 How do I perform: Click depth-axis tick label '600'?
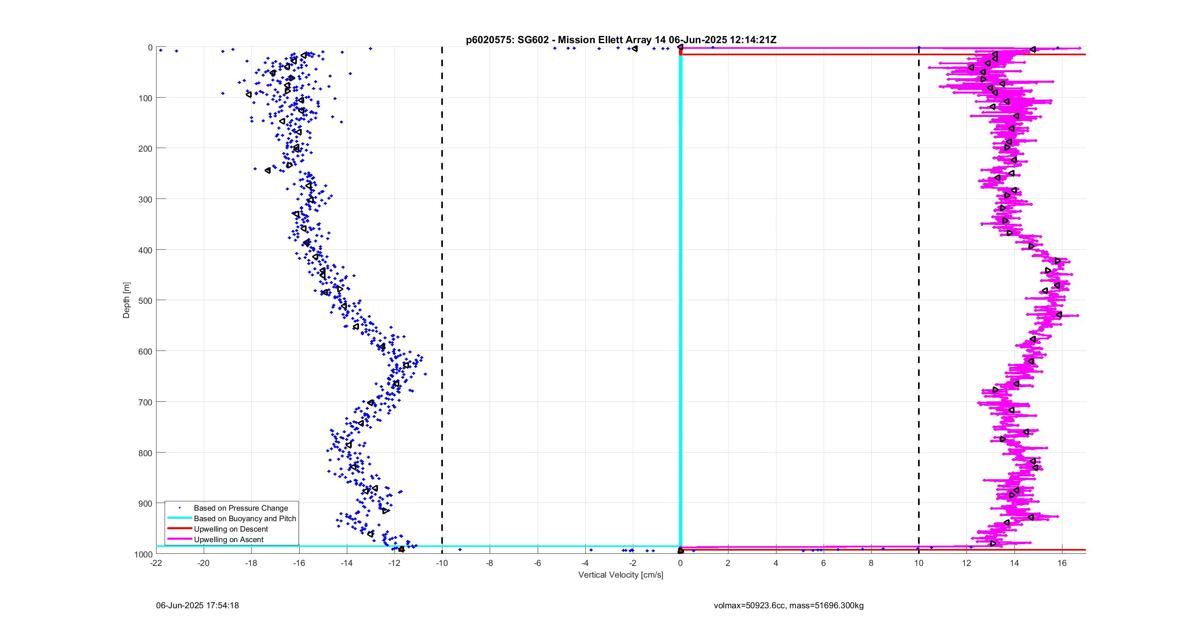145,351
